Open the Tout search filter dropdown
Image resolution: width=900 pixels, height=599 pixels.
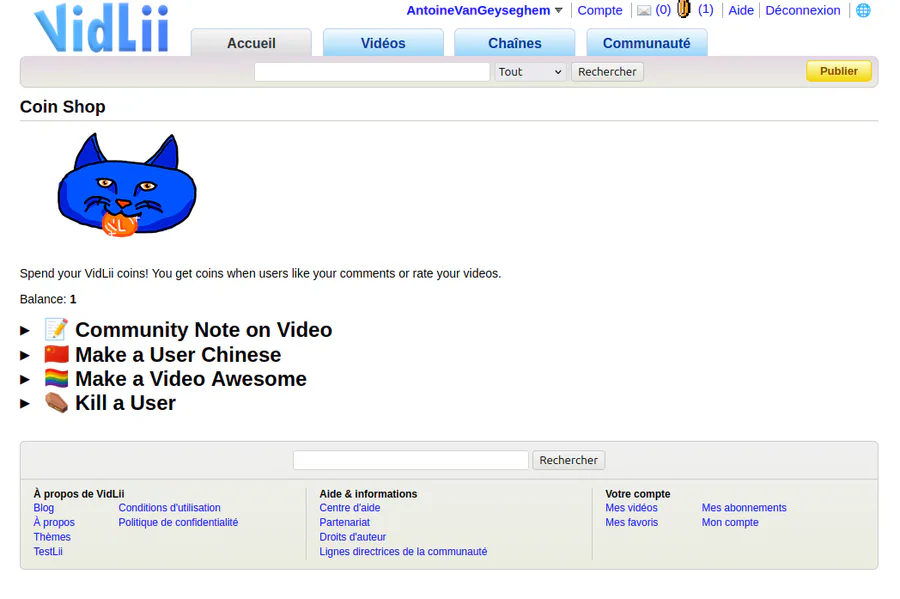coord(530,72)
